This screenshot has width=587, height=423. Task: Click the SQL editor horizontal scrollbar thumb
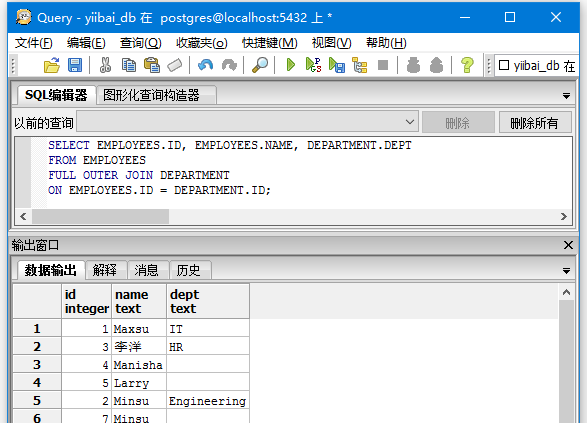click(100, 216)
